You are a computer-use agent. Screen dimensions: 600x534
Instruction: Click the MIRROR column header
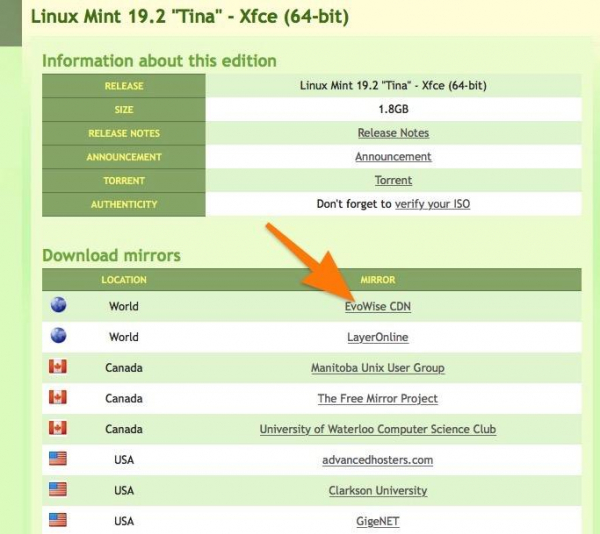(x=378, y=280)
